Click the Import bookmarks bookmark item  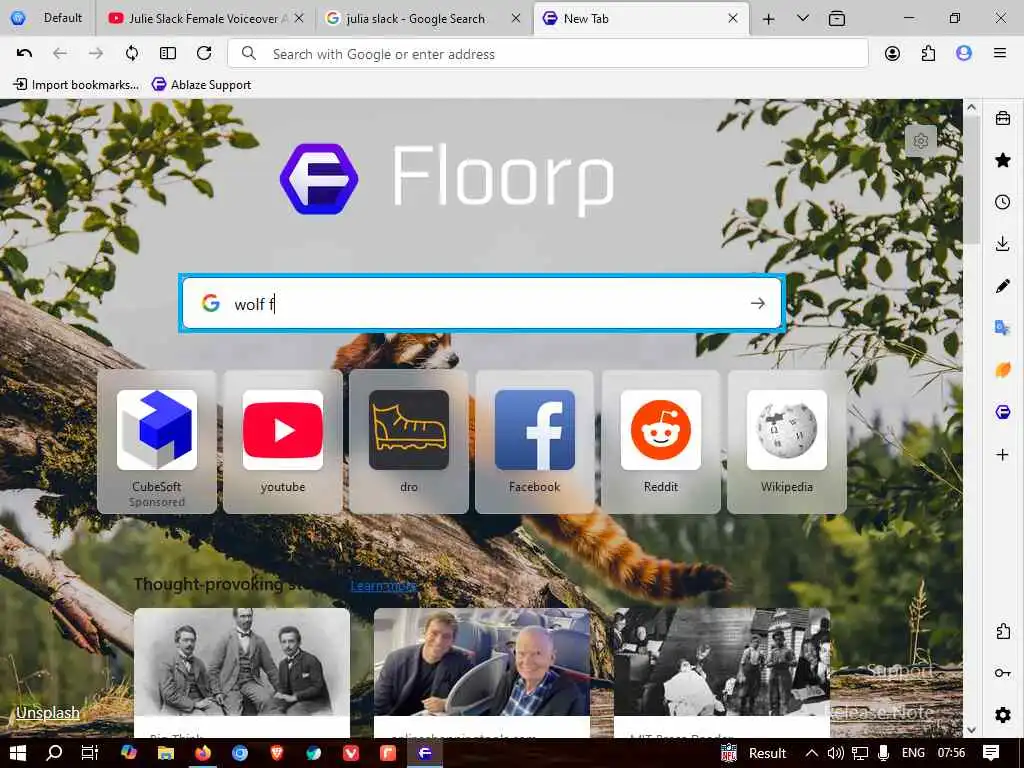pyautogui.click(x=76, y=84)
